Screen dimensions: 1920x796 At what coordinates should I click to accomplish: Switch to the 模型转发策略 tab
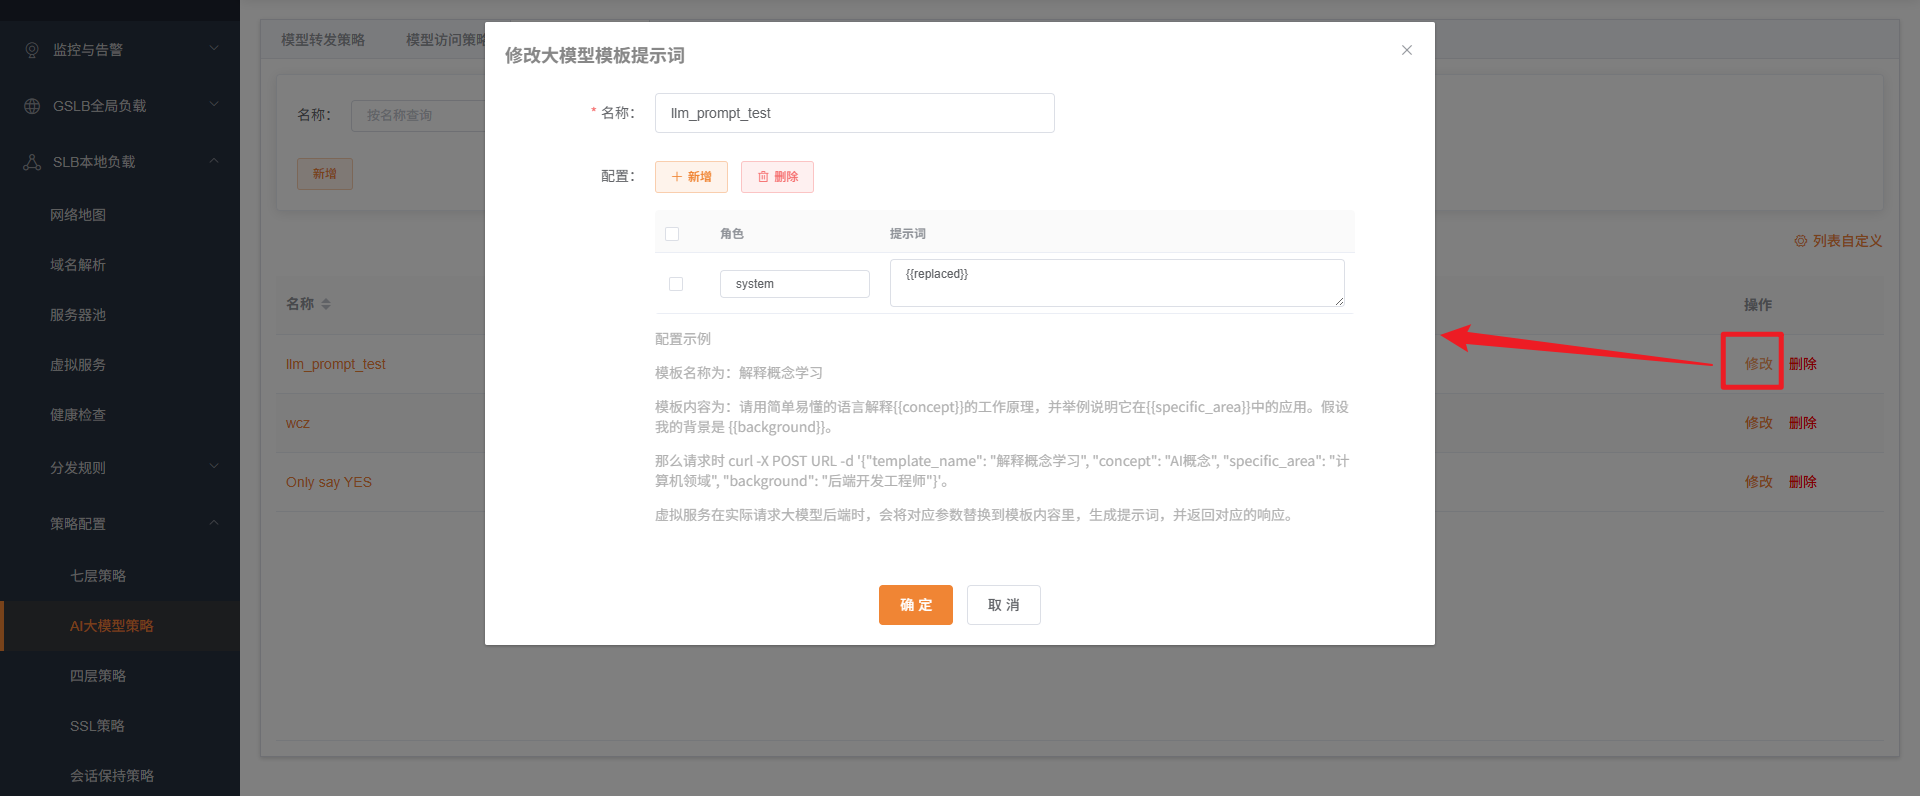pos(323,40)
